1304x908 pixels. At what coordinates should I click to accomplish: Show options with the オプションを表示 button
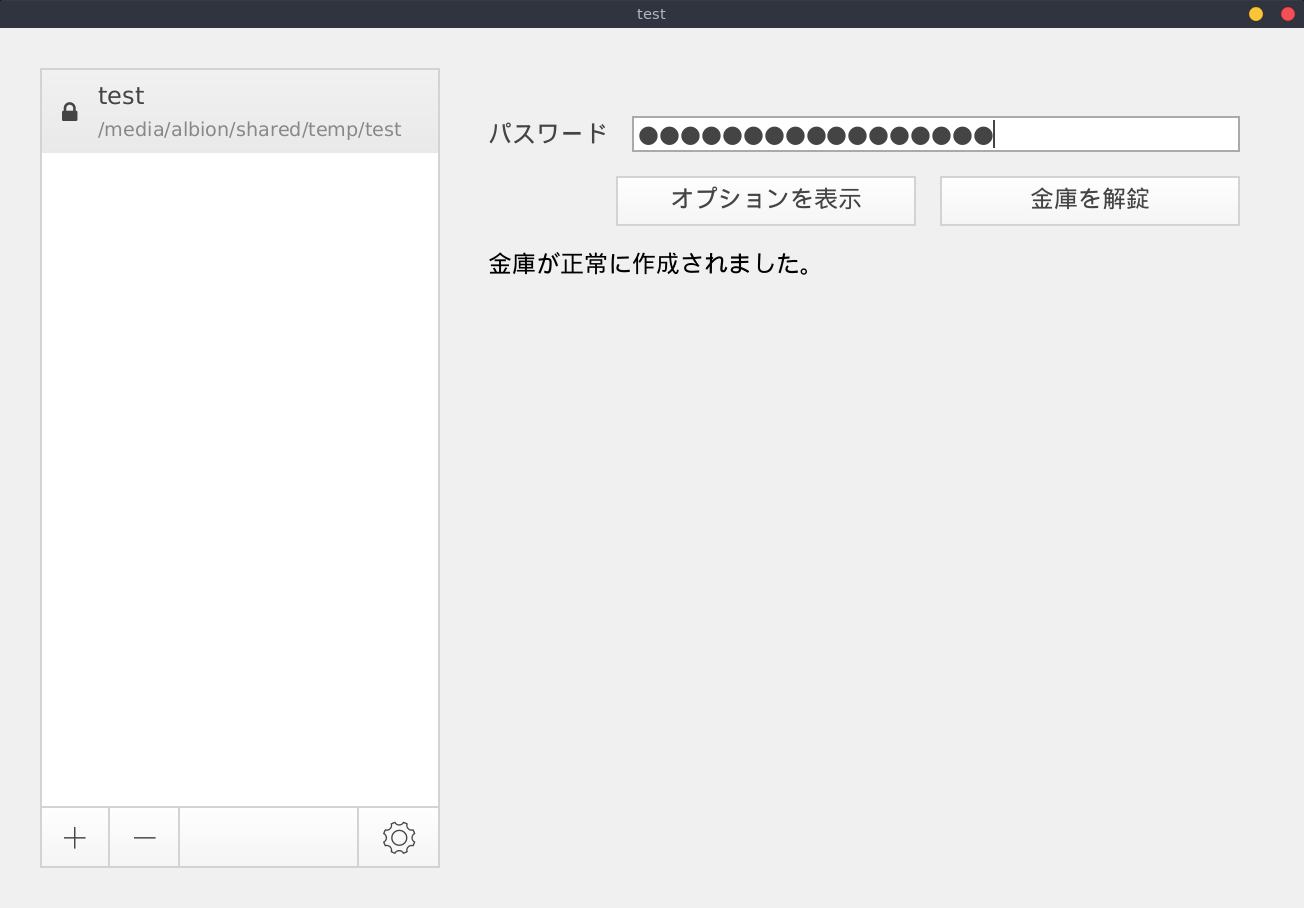coord(766,200)
